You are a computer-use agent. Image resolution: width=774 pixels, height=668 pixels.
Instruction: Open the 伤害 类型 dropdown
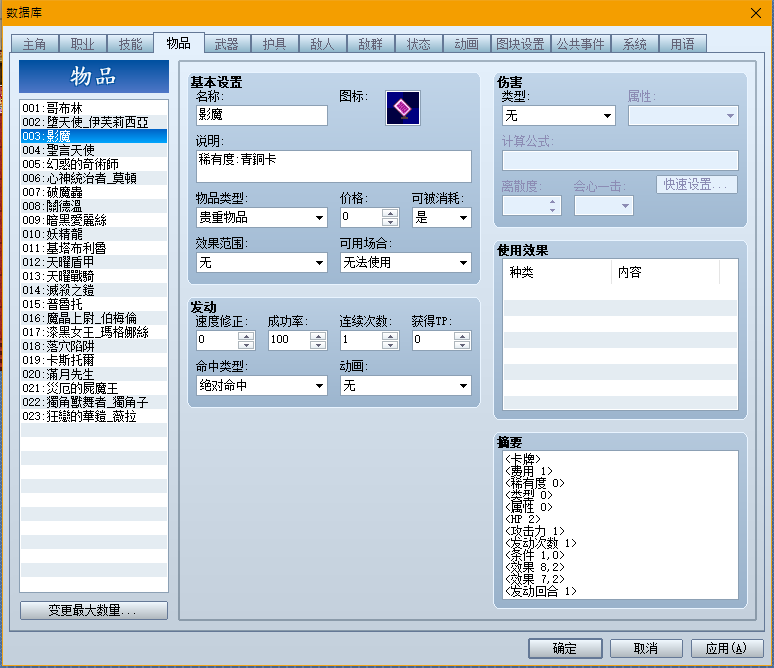click(x=559, y=116)
